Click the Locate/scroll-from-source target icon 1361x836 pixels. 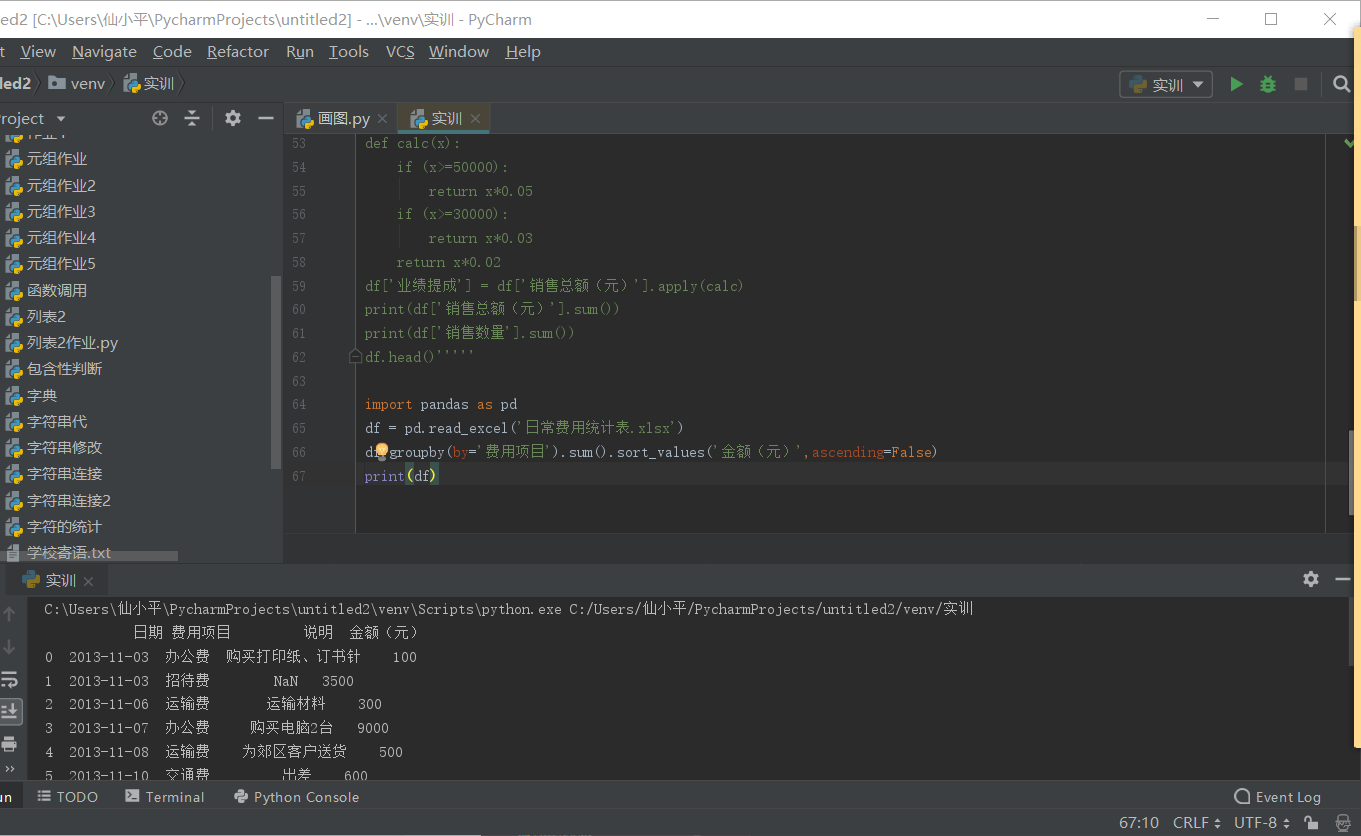(x=160, y=118)
